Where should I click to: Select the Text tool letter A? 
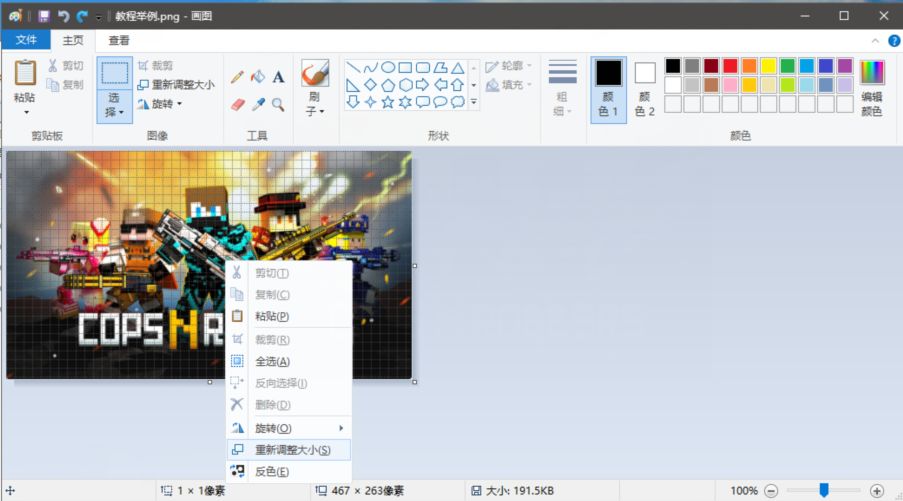click(x=278, y=77)
